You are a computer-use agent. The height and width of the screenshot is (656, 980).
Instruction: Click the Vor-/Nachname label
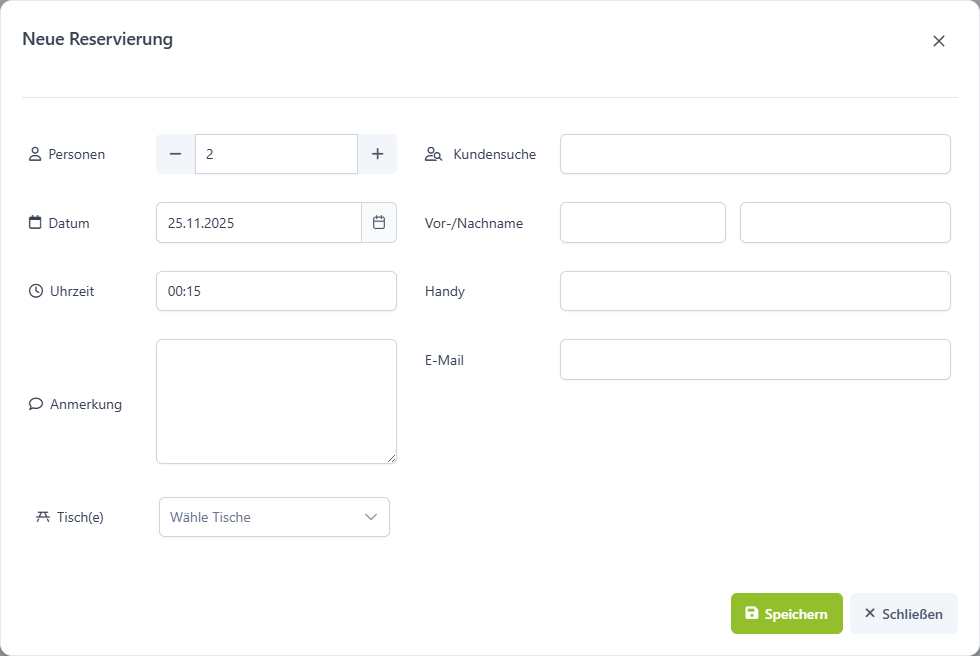coord(474,223)
